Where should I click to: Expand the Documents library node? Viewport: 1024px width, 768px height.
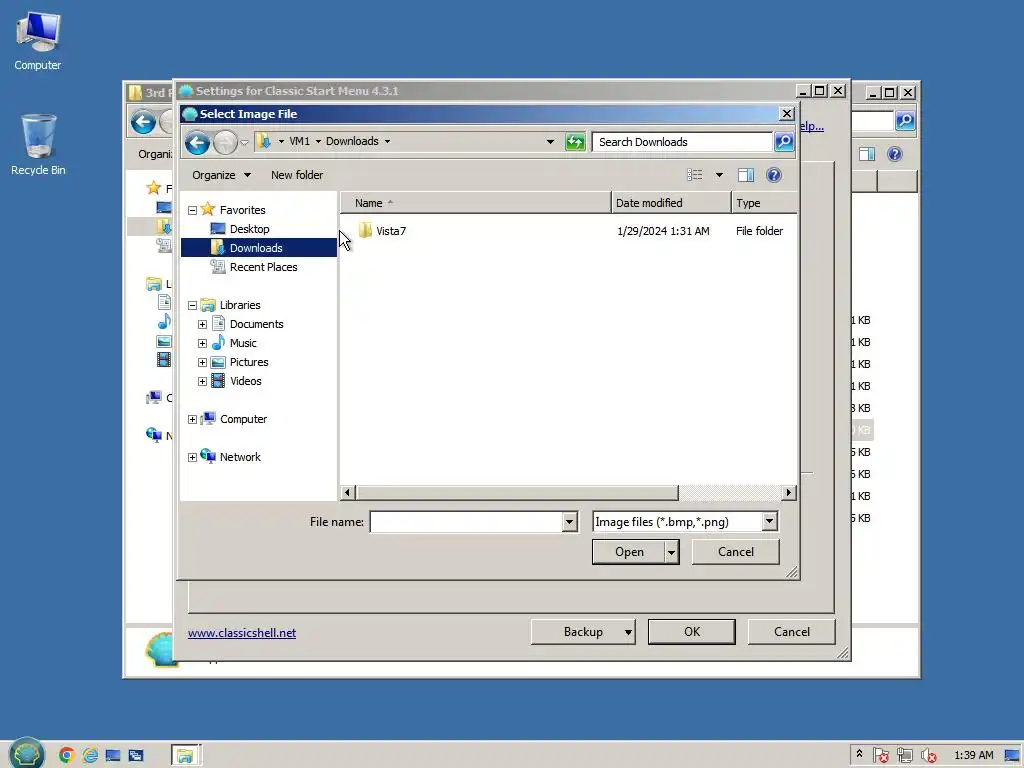pyautogui.click(x=202, y=324)
